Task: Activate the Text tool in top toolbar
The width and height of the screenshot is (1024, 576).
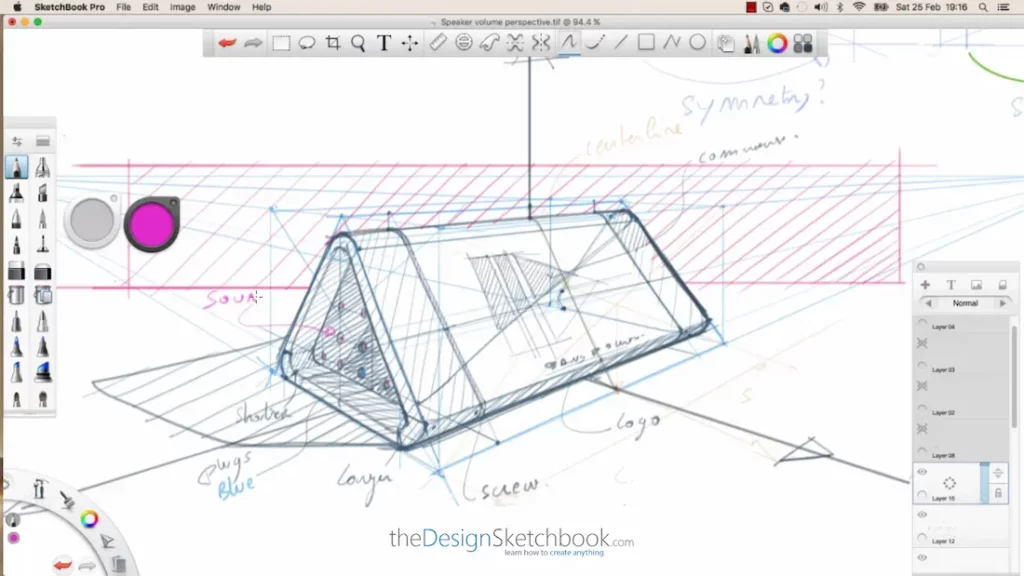Action: [x=383, y=43]
